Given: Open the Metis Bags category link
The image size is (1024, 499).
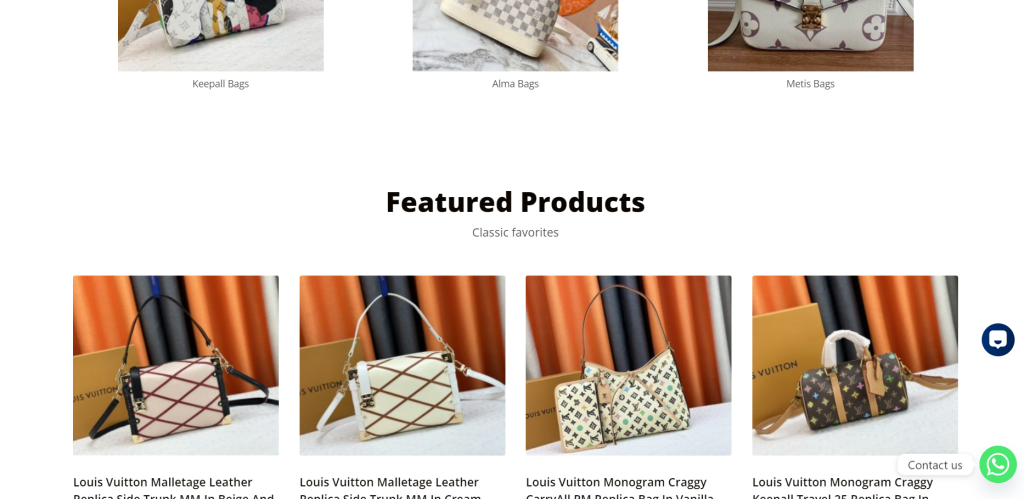Looking at the screenshot, I should (810, 84).
